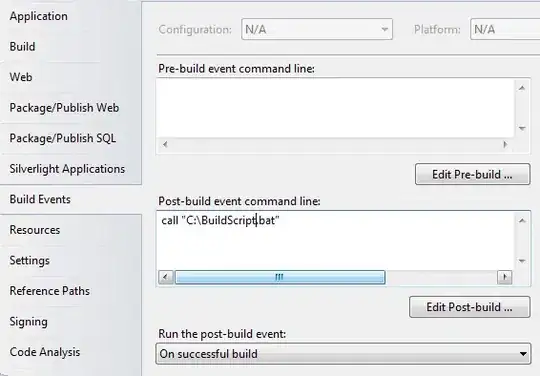540x376 pixels.
Task: Click the post-build horizontal scrollbar thumb
Action: [x=280, y=277]
